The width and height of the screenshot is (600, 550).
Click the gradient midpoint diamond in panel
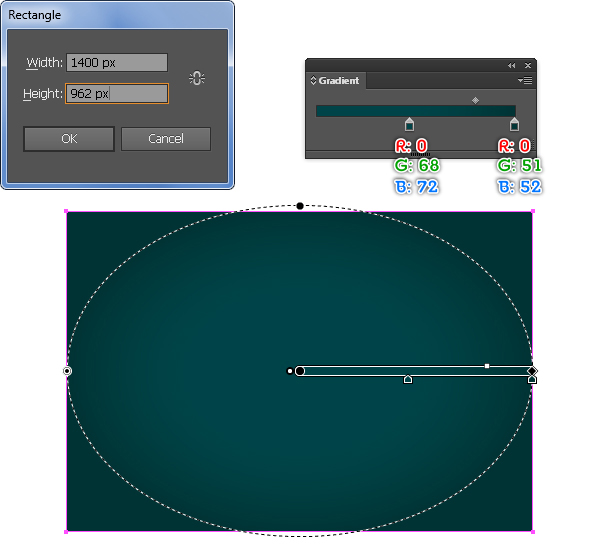pyautogui.click(x=475, y=100)
